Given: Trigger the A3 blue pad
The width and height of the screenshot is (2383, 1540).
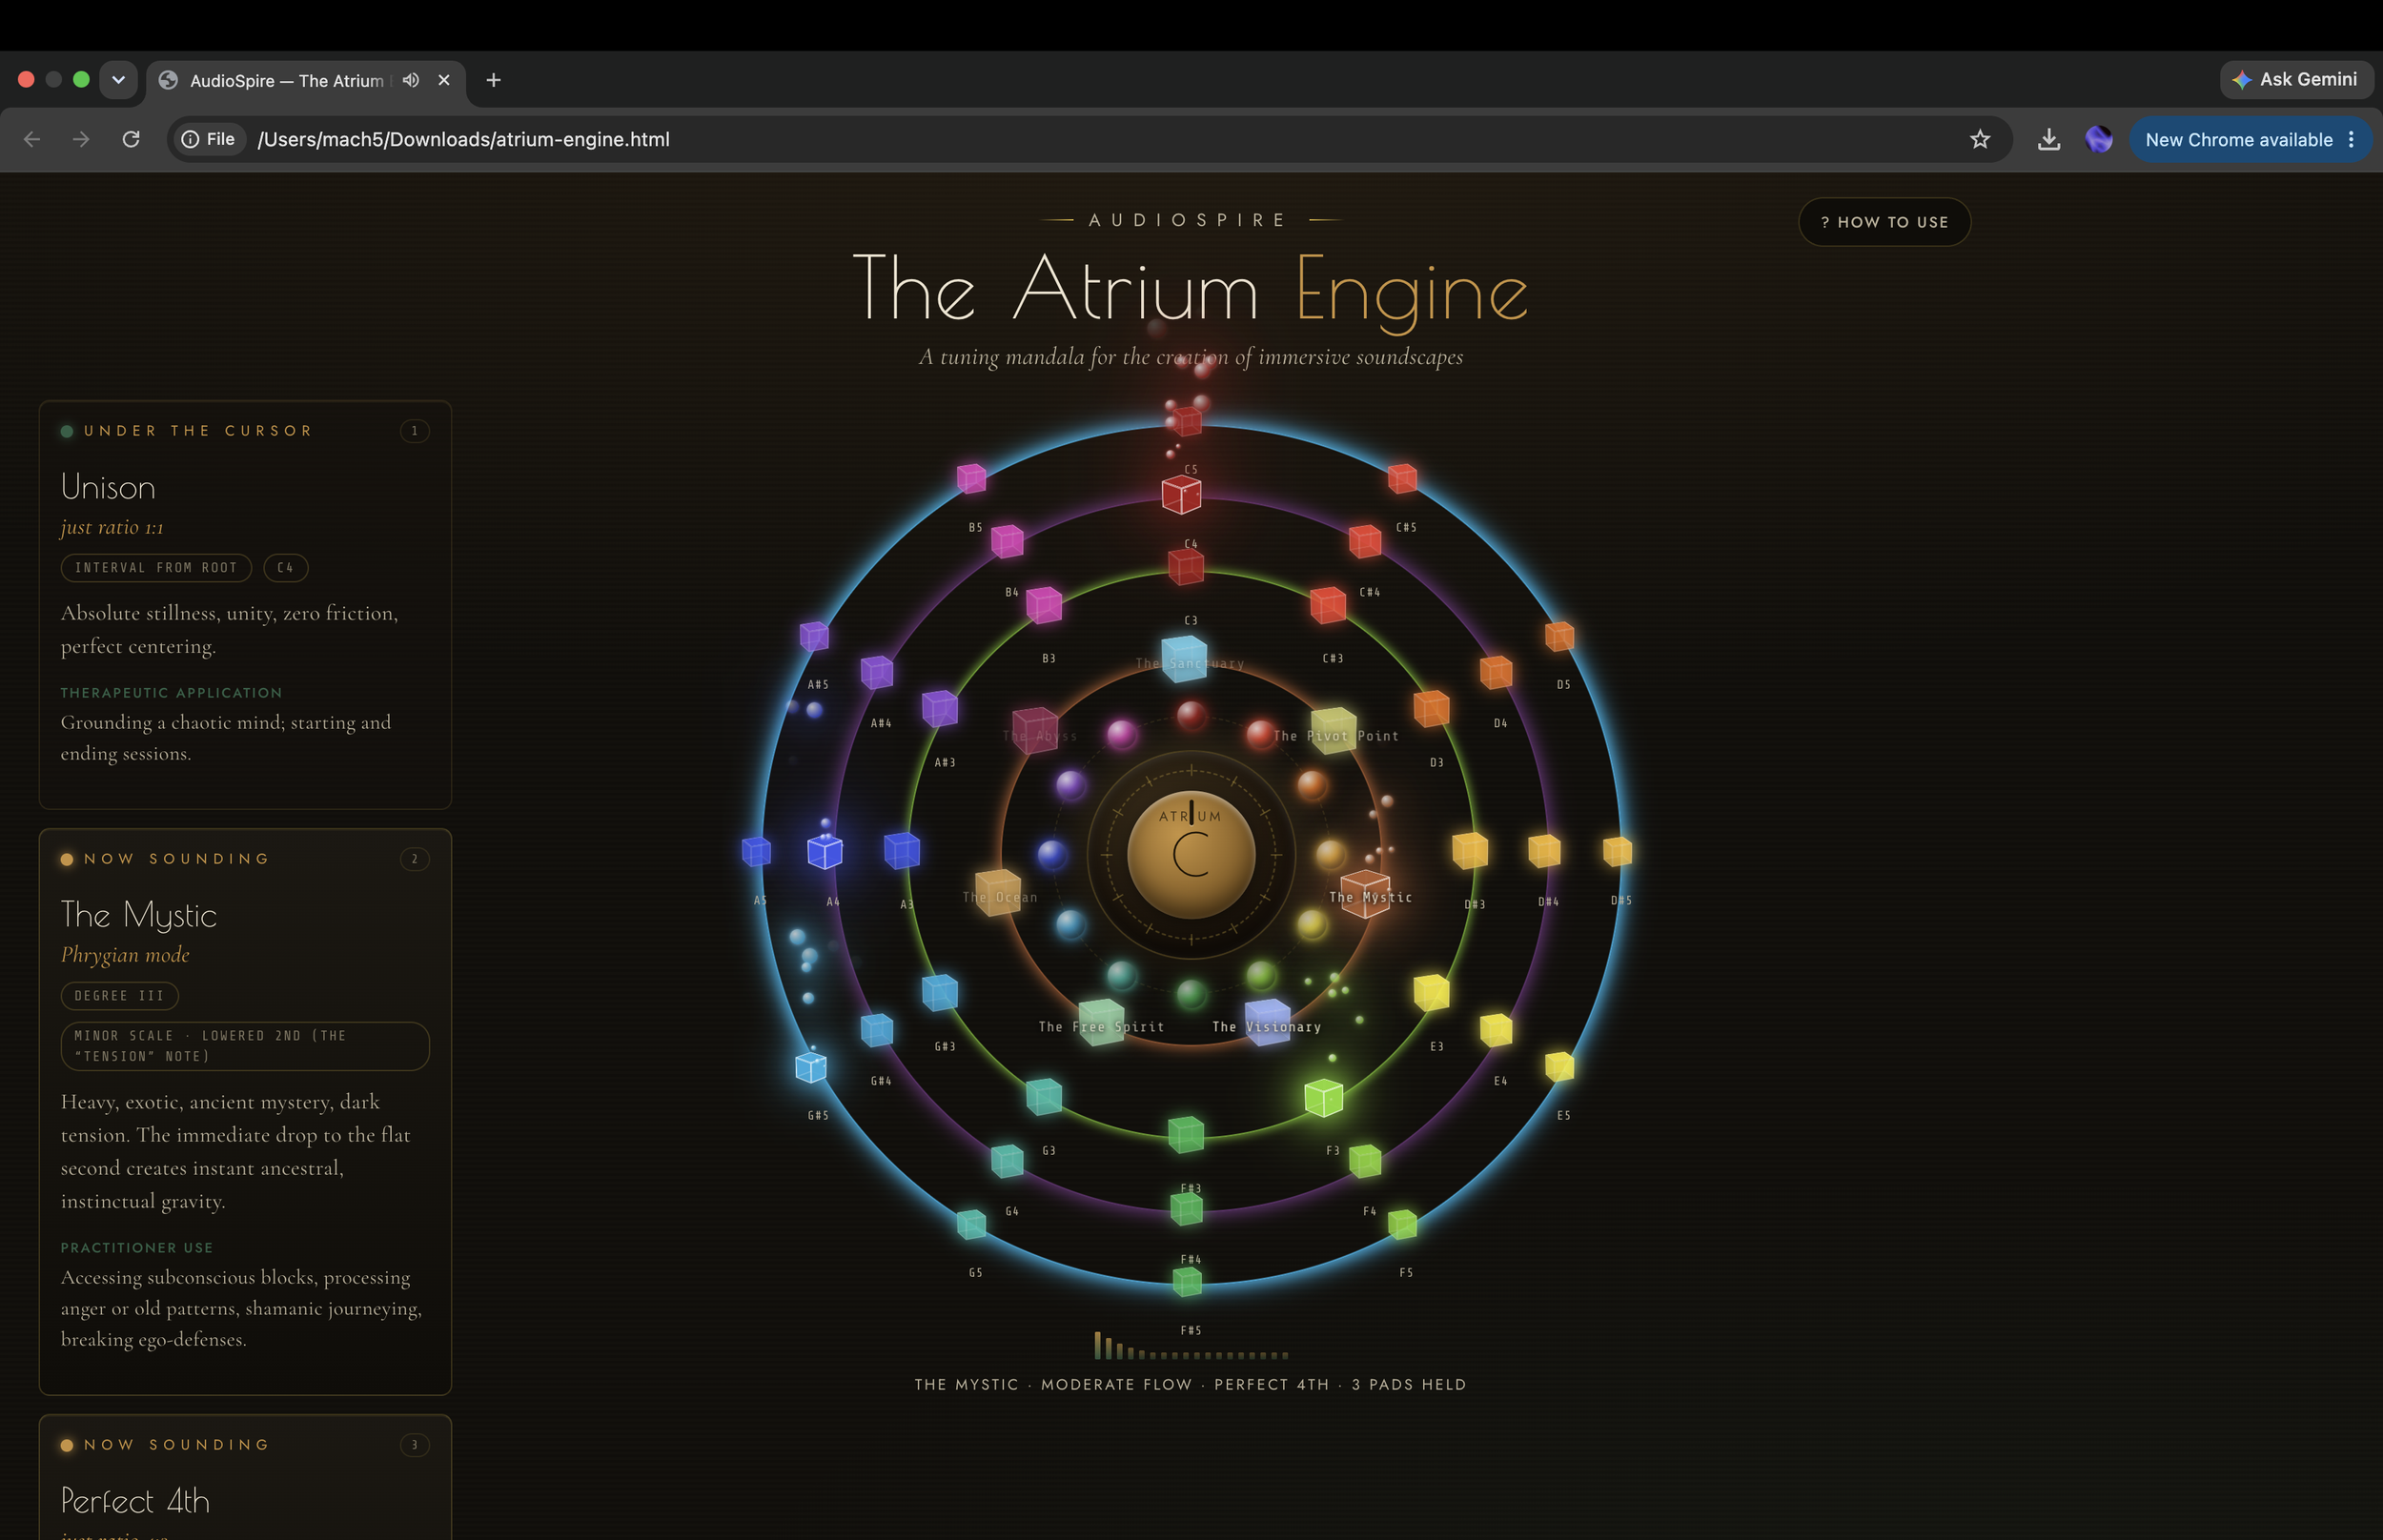Looking at the screenshot, I should 902,851.
